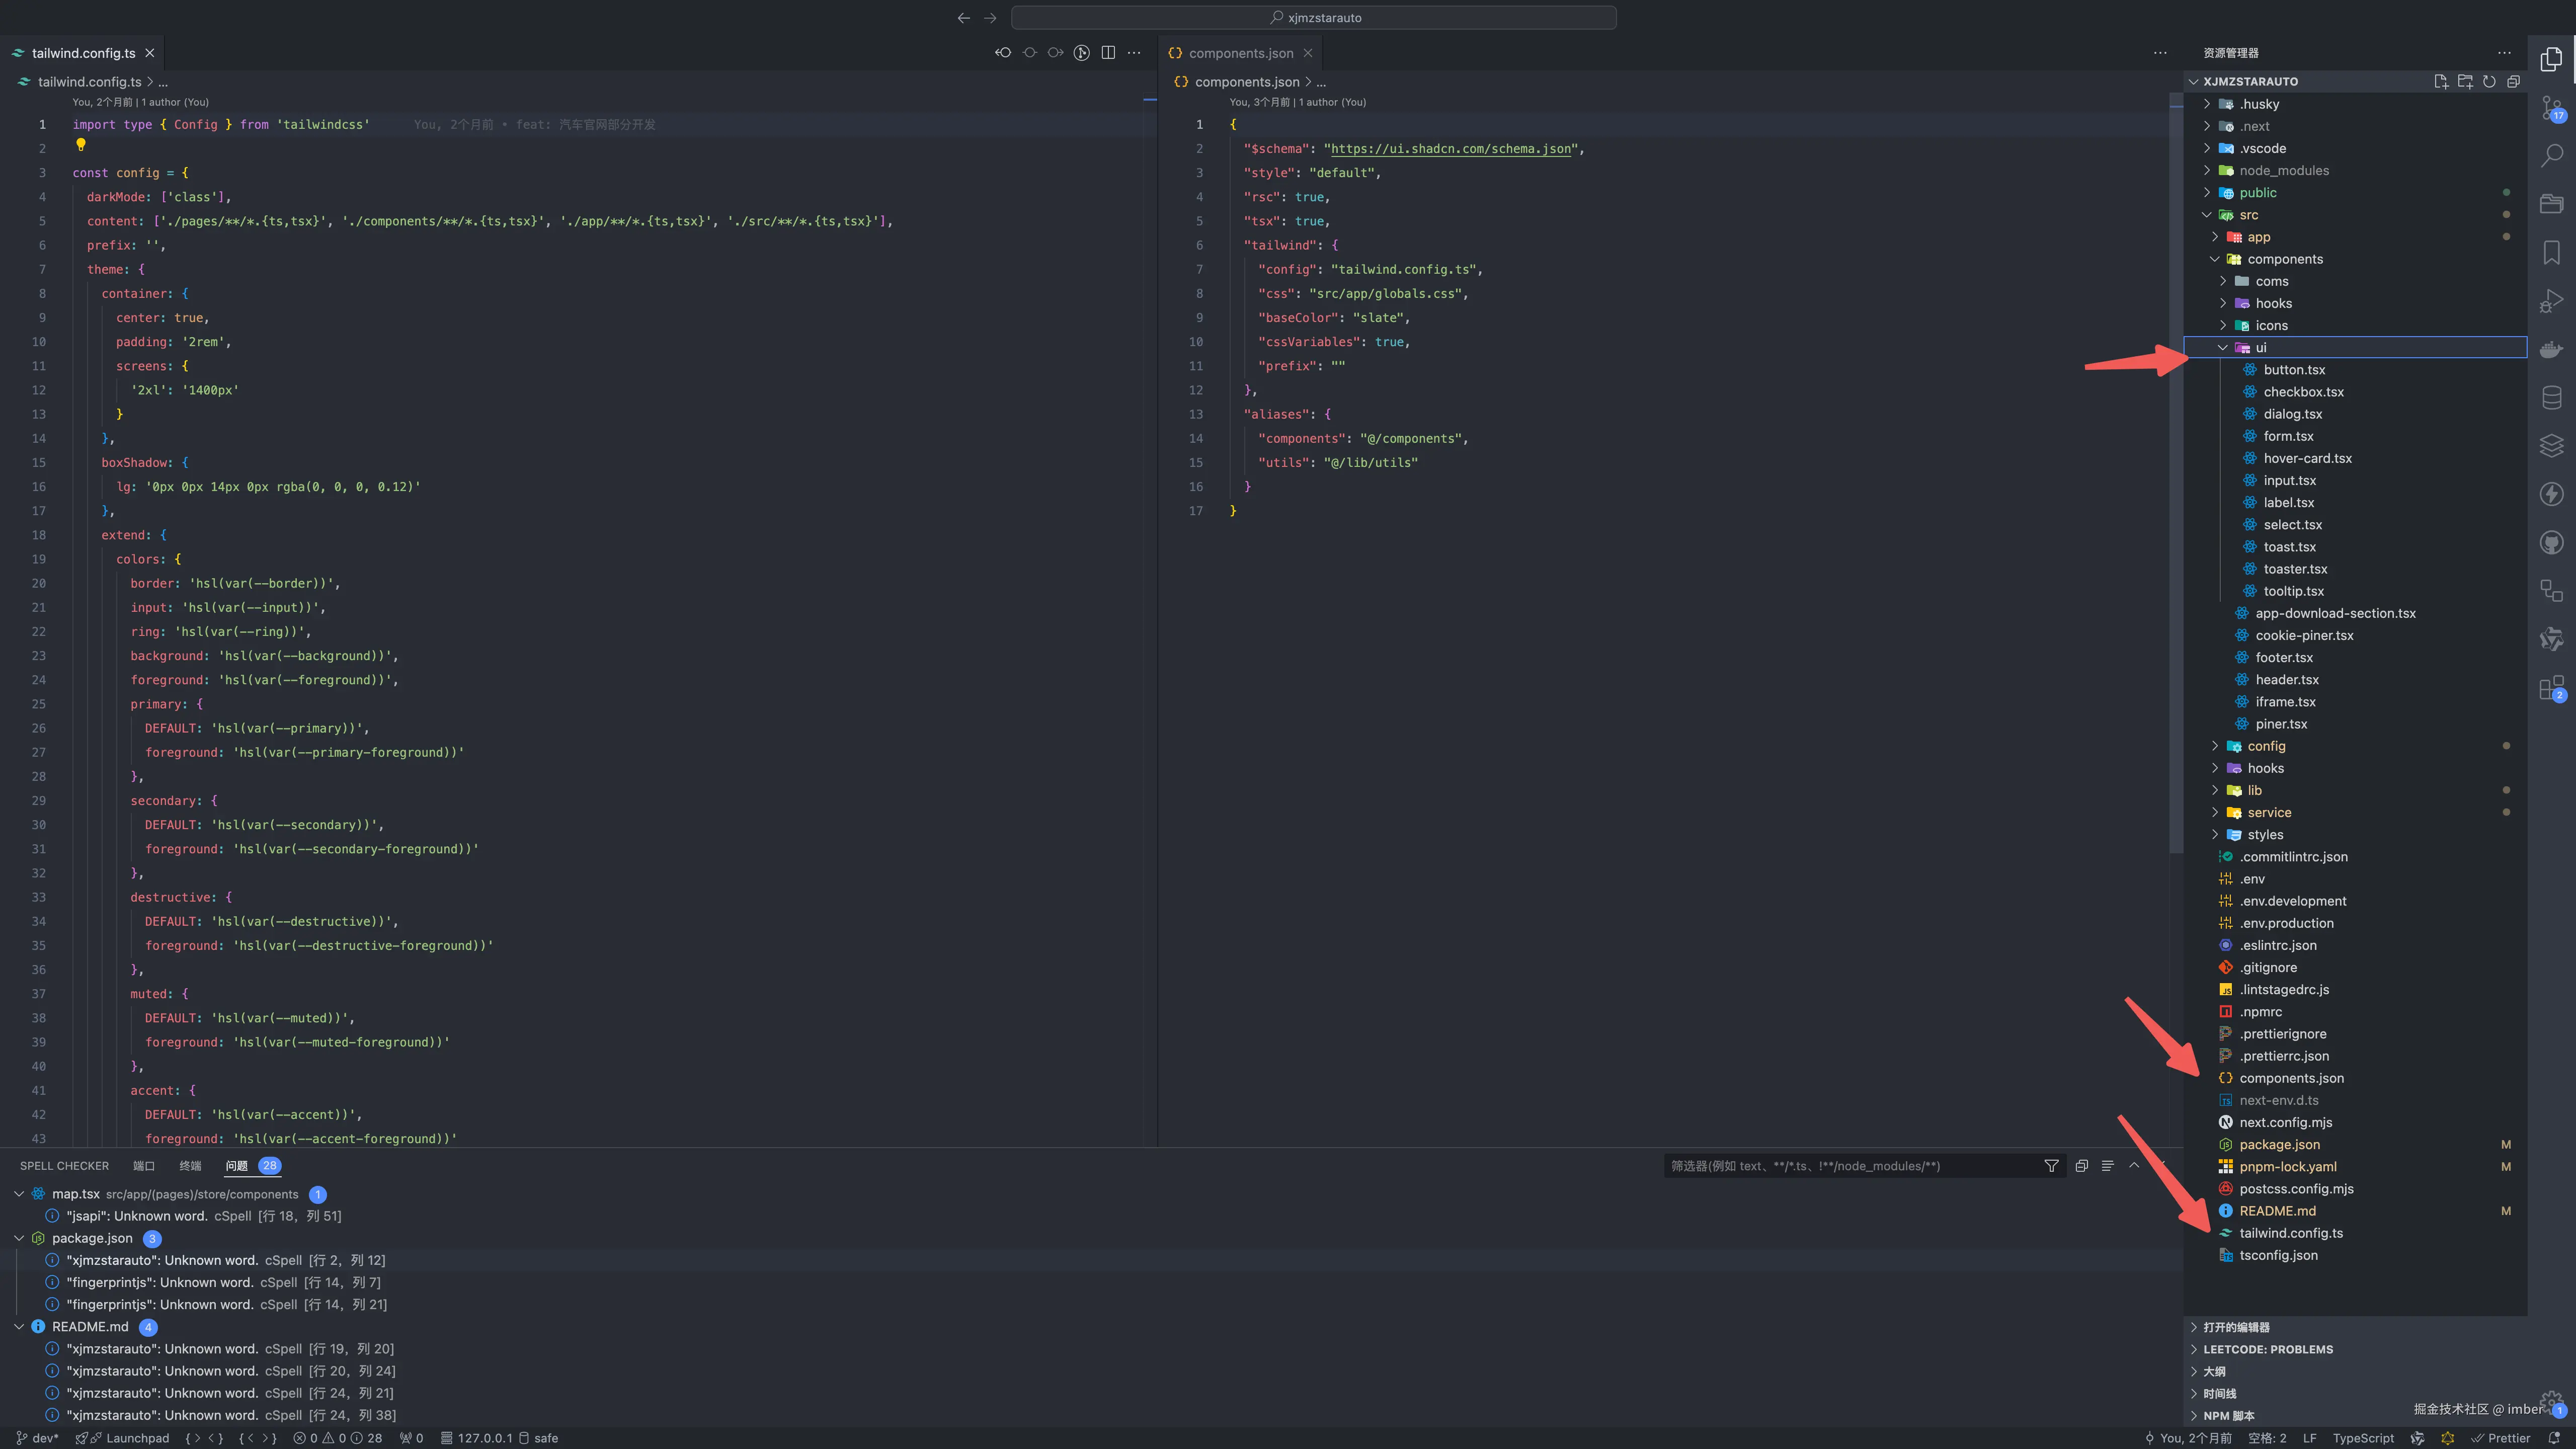This screenshot has height=1449, width=2576.
Task: Open the Source Control view with 17 badge
Action: (x=2551, y=107)
